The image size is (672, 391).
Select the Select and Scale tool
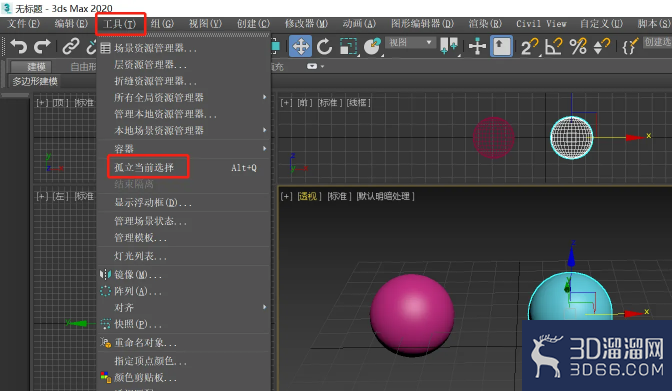click(348, 46)
